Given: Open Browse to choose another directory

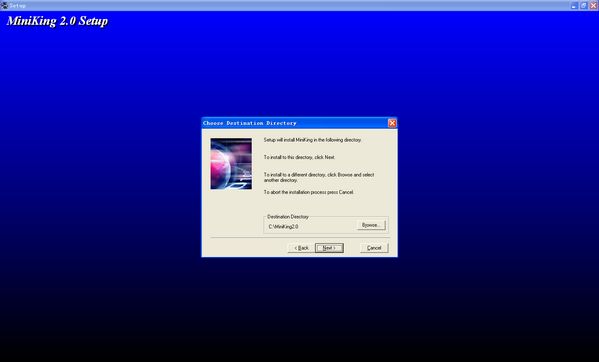Looking at the screenshot, I should pos(371,225).
